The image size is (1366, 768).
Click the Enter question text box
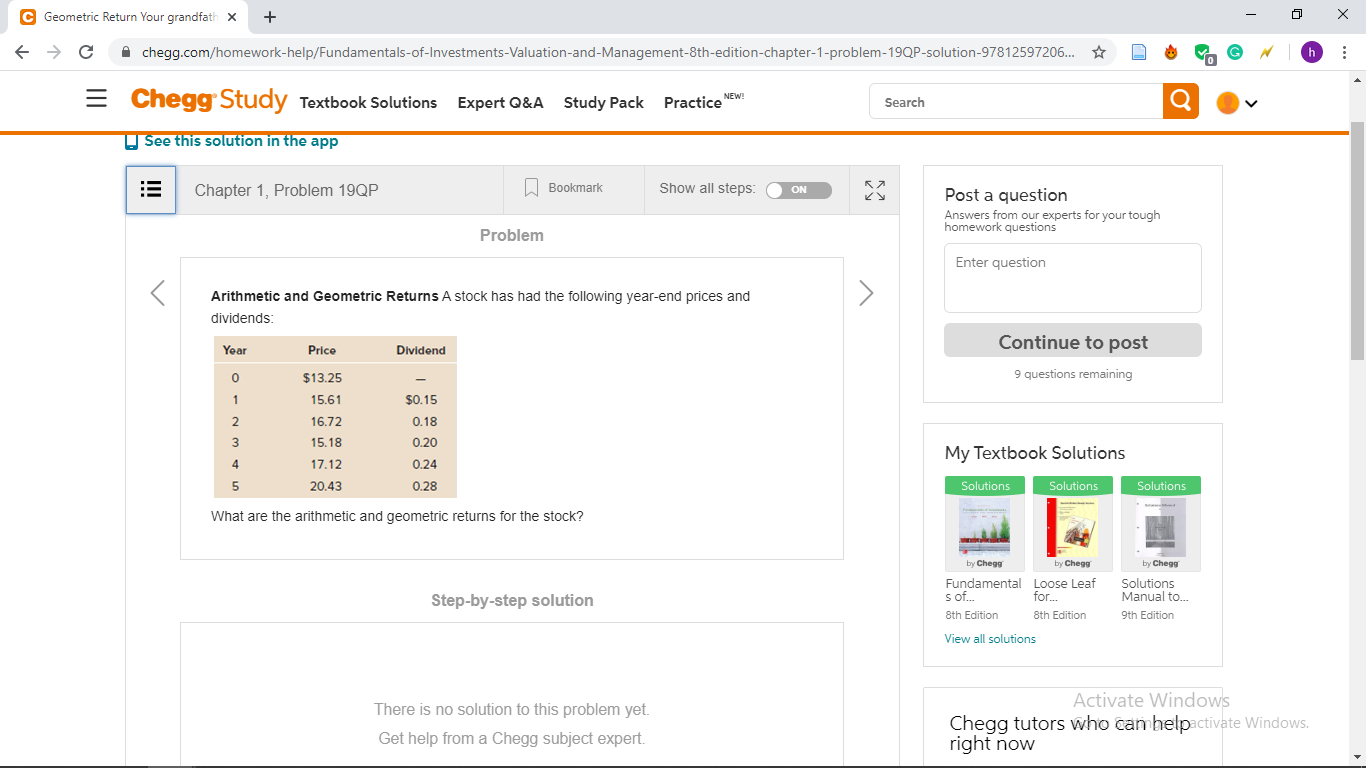(x=1073, y=278)
